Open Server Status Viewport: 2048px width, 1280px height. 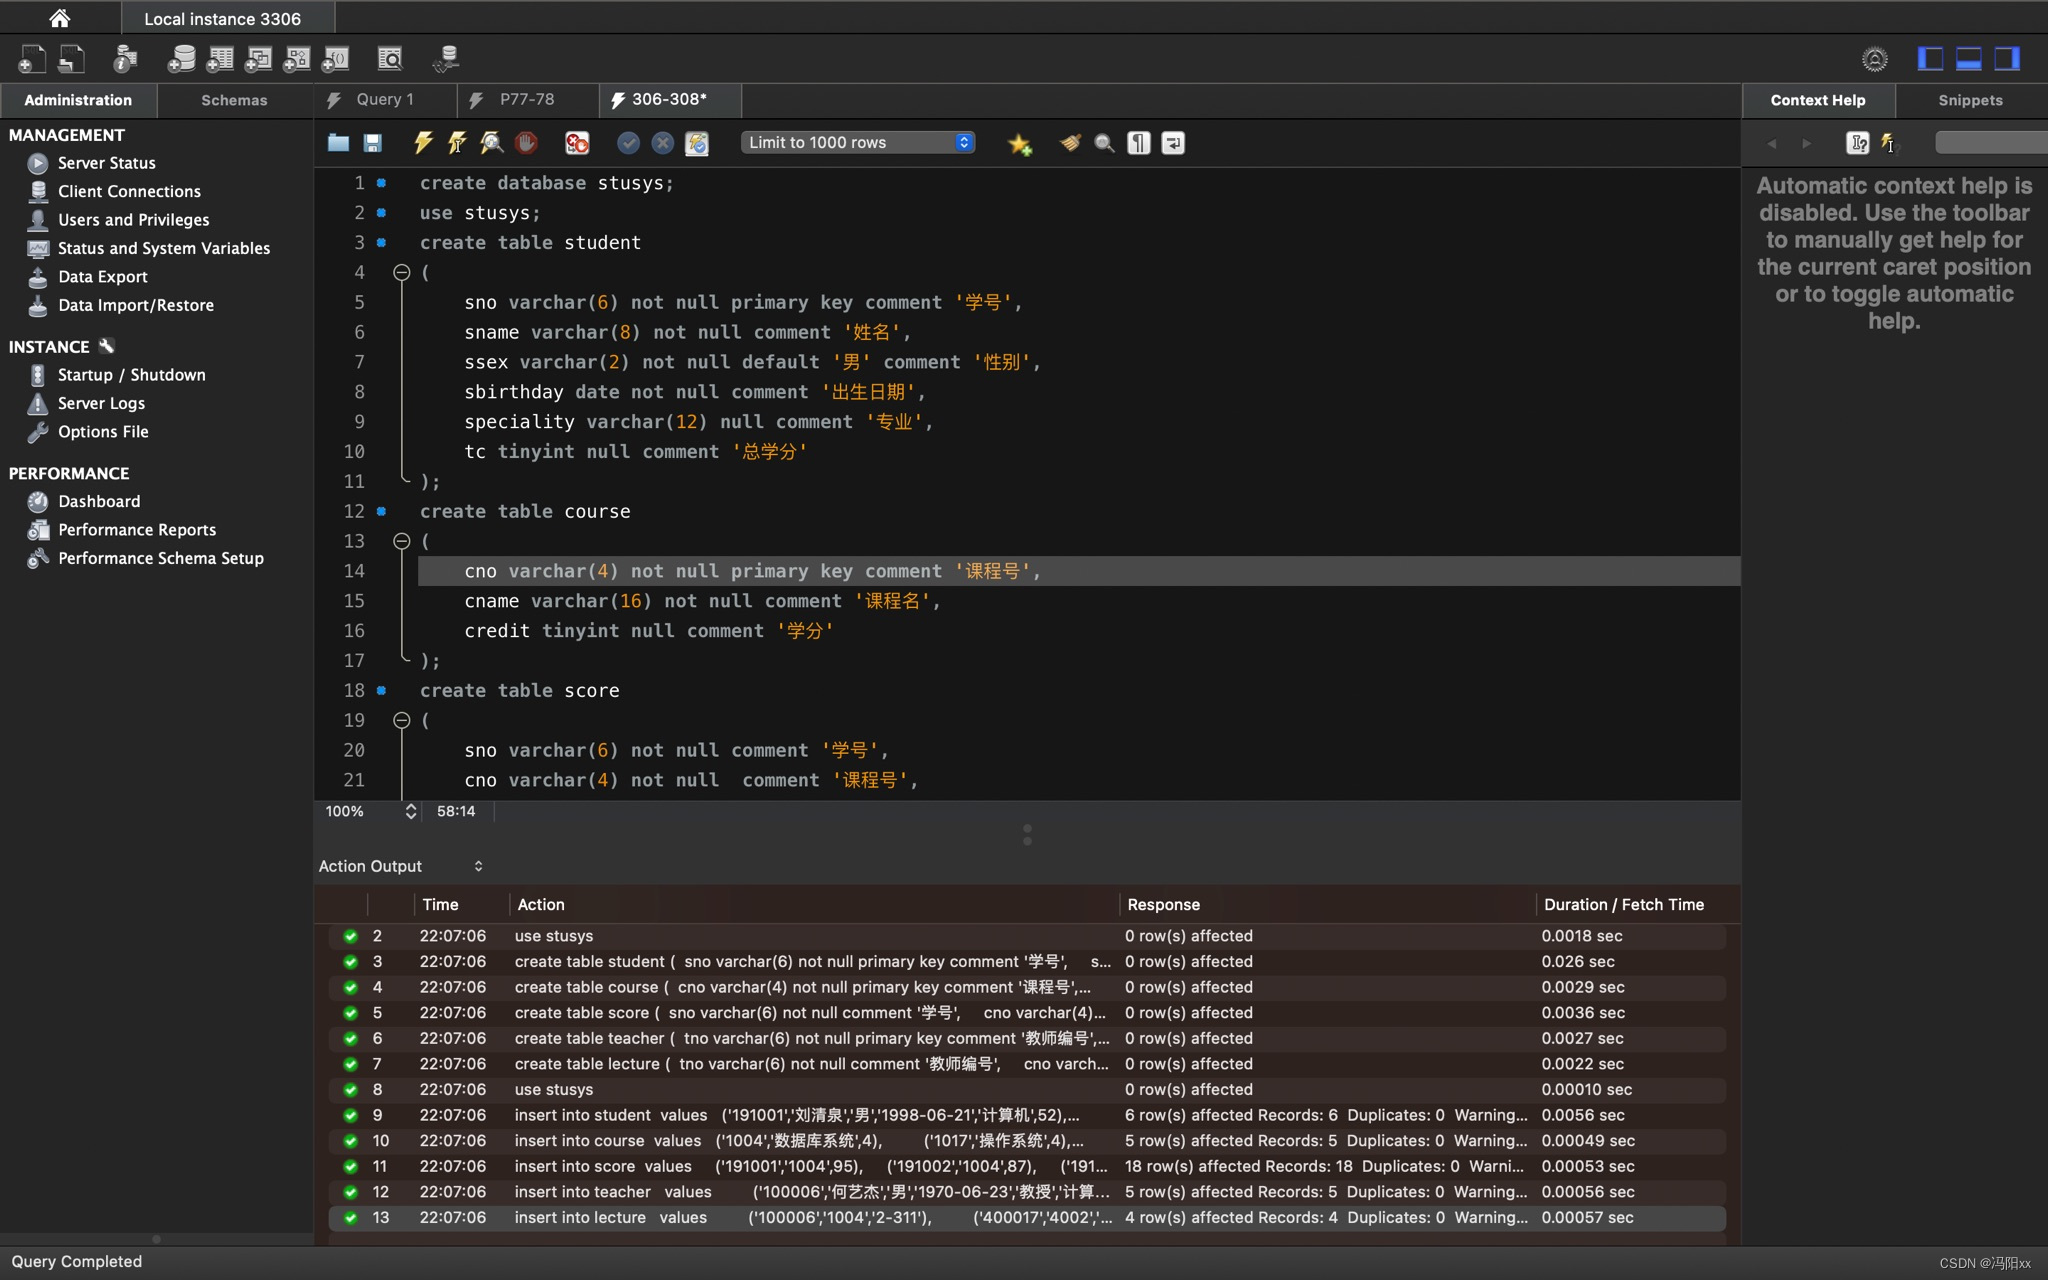[107, 163]
